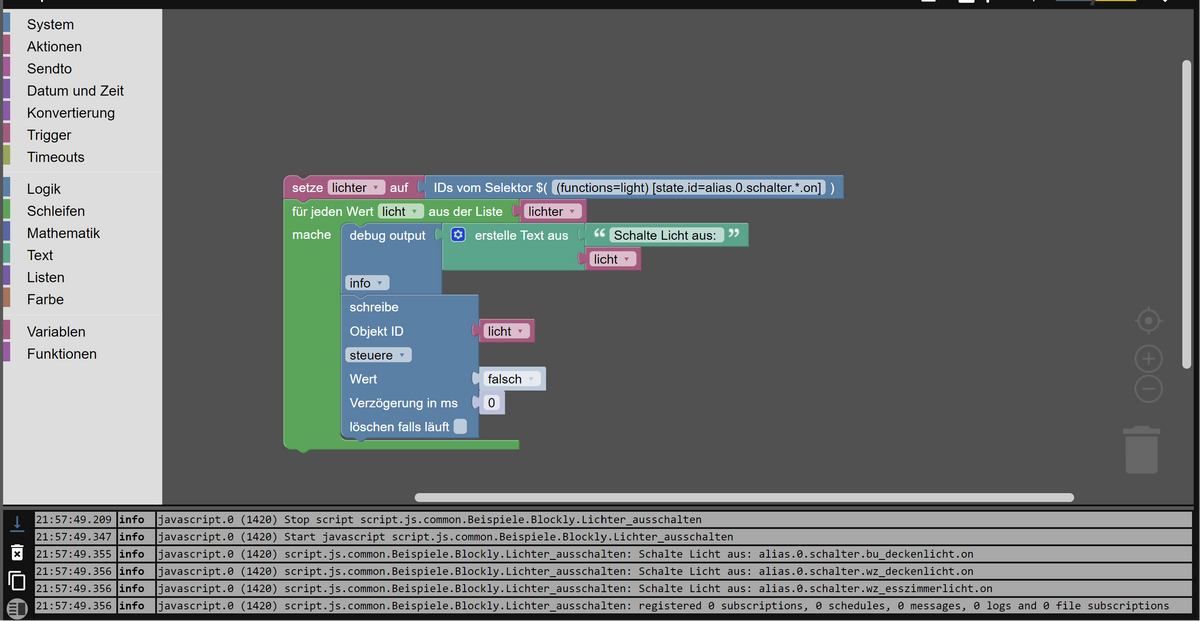Open the Listen toolbox category

pyautogui.click(x=45, y=276)
